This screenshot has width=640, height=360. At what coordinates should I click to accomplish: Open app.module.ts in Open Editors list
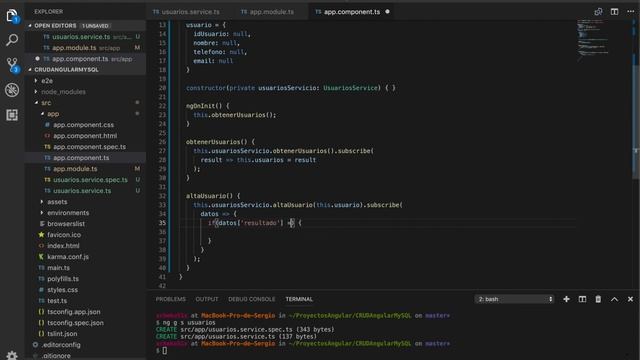[x=85, y=48]
